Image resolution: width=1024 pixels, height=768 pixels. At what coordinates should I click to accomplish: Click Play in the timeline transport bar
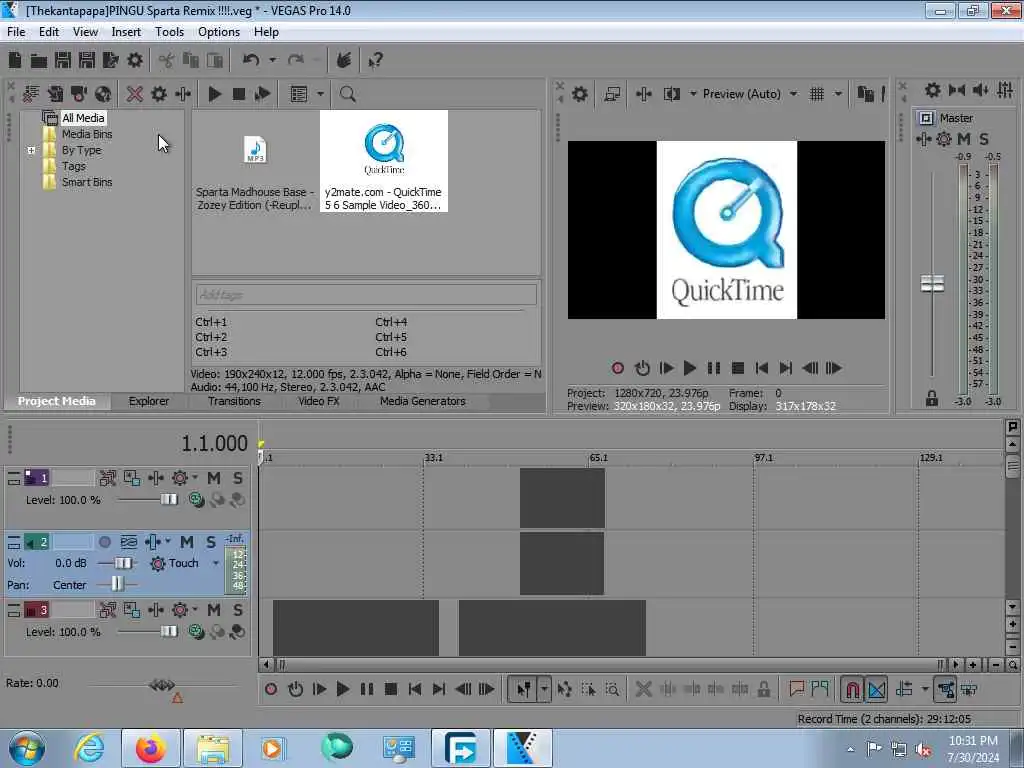pyautogui.click(x=342, y=689)
